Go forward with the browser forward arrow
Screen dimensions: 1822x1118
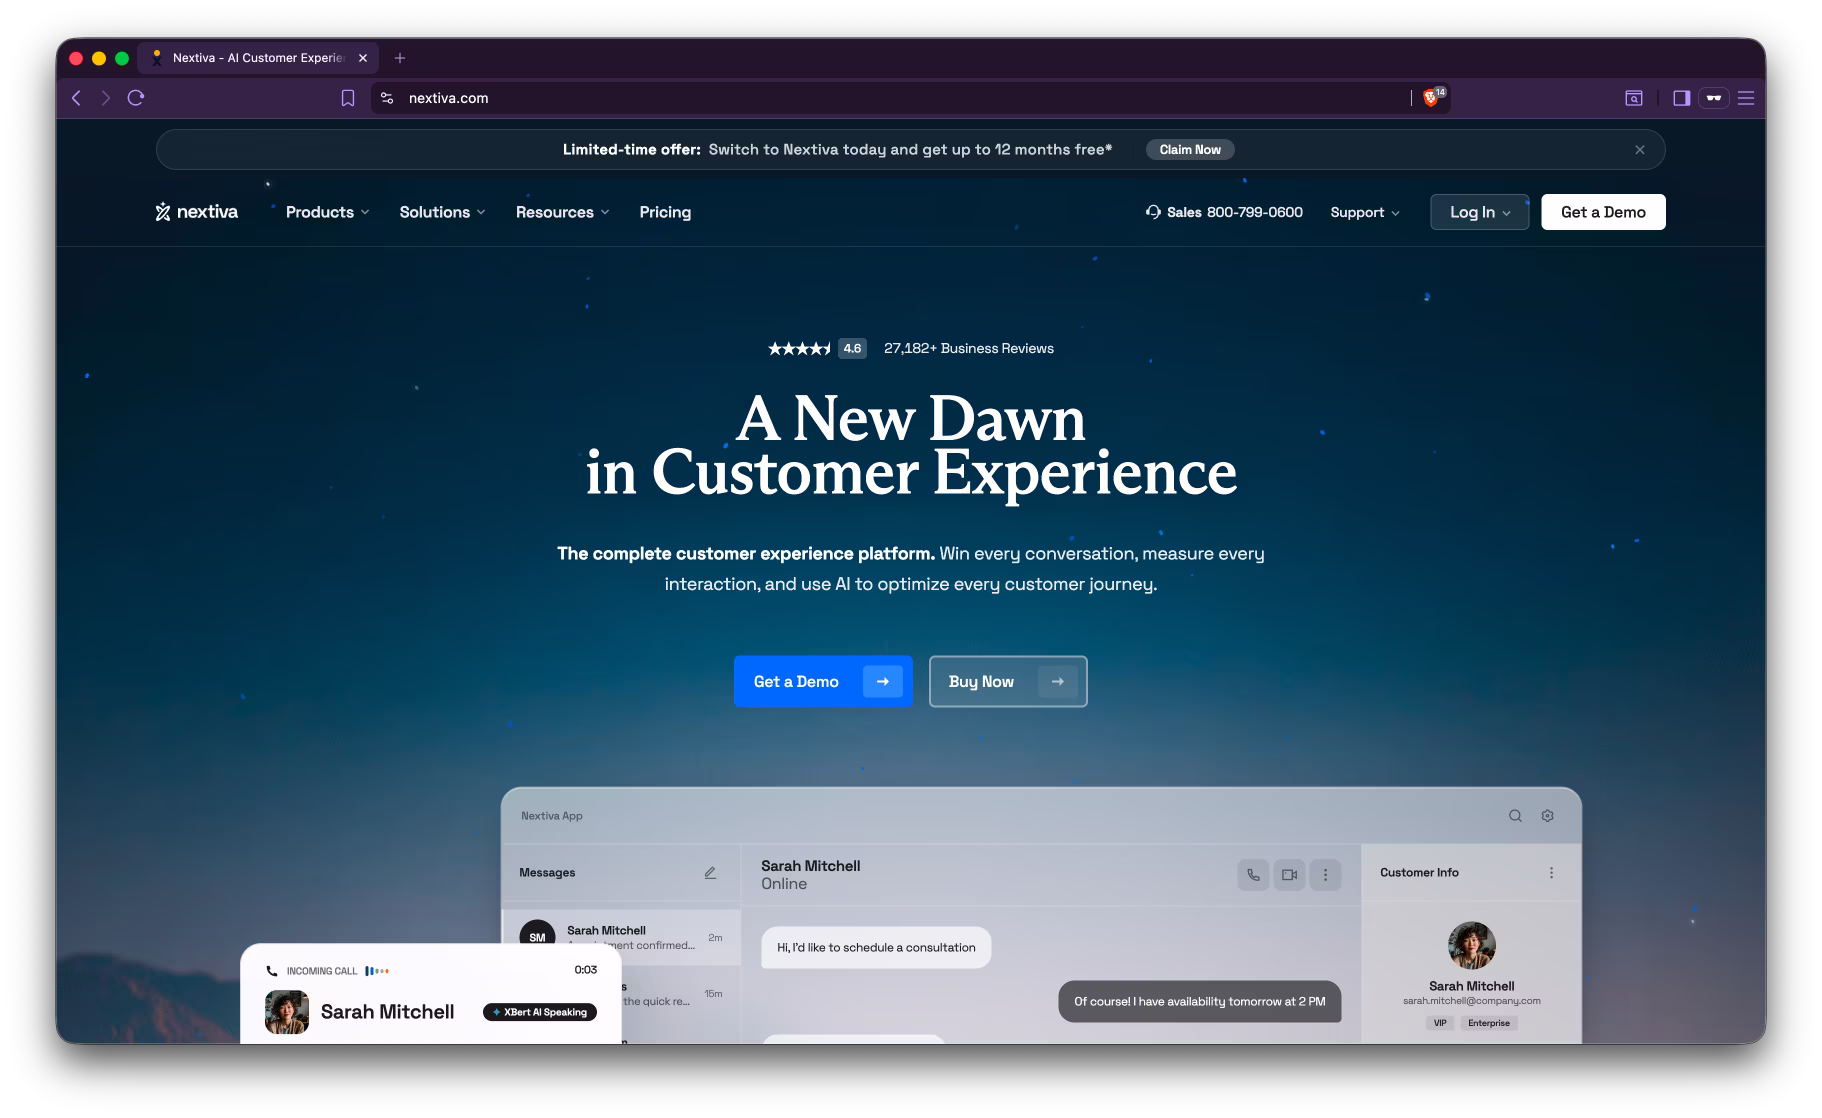click(105, 98)
